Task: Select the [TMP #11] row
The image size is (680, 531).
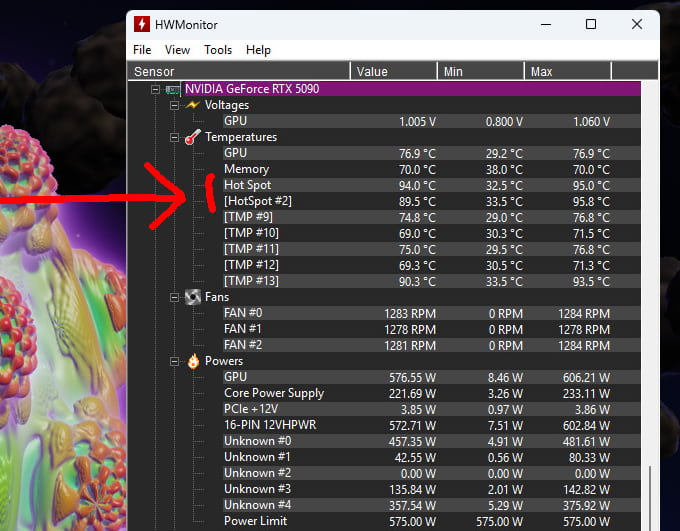Action: 432,249
